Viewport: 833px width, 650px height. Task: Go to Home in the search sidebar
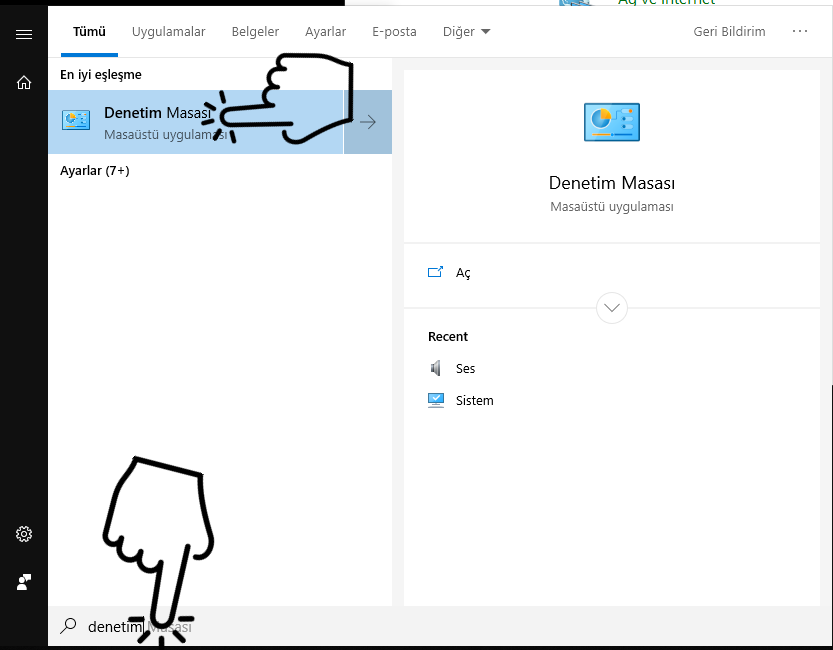(24, 82)
